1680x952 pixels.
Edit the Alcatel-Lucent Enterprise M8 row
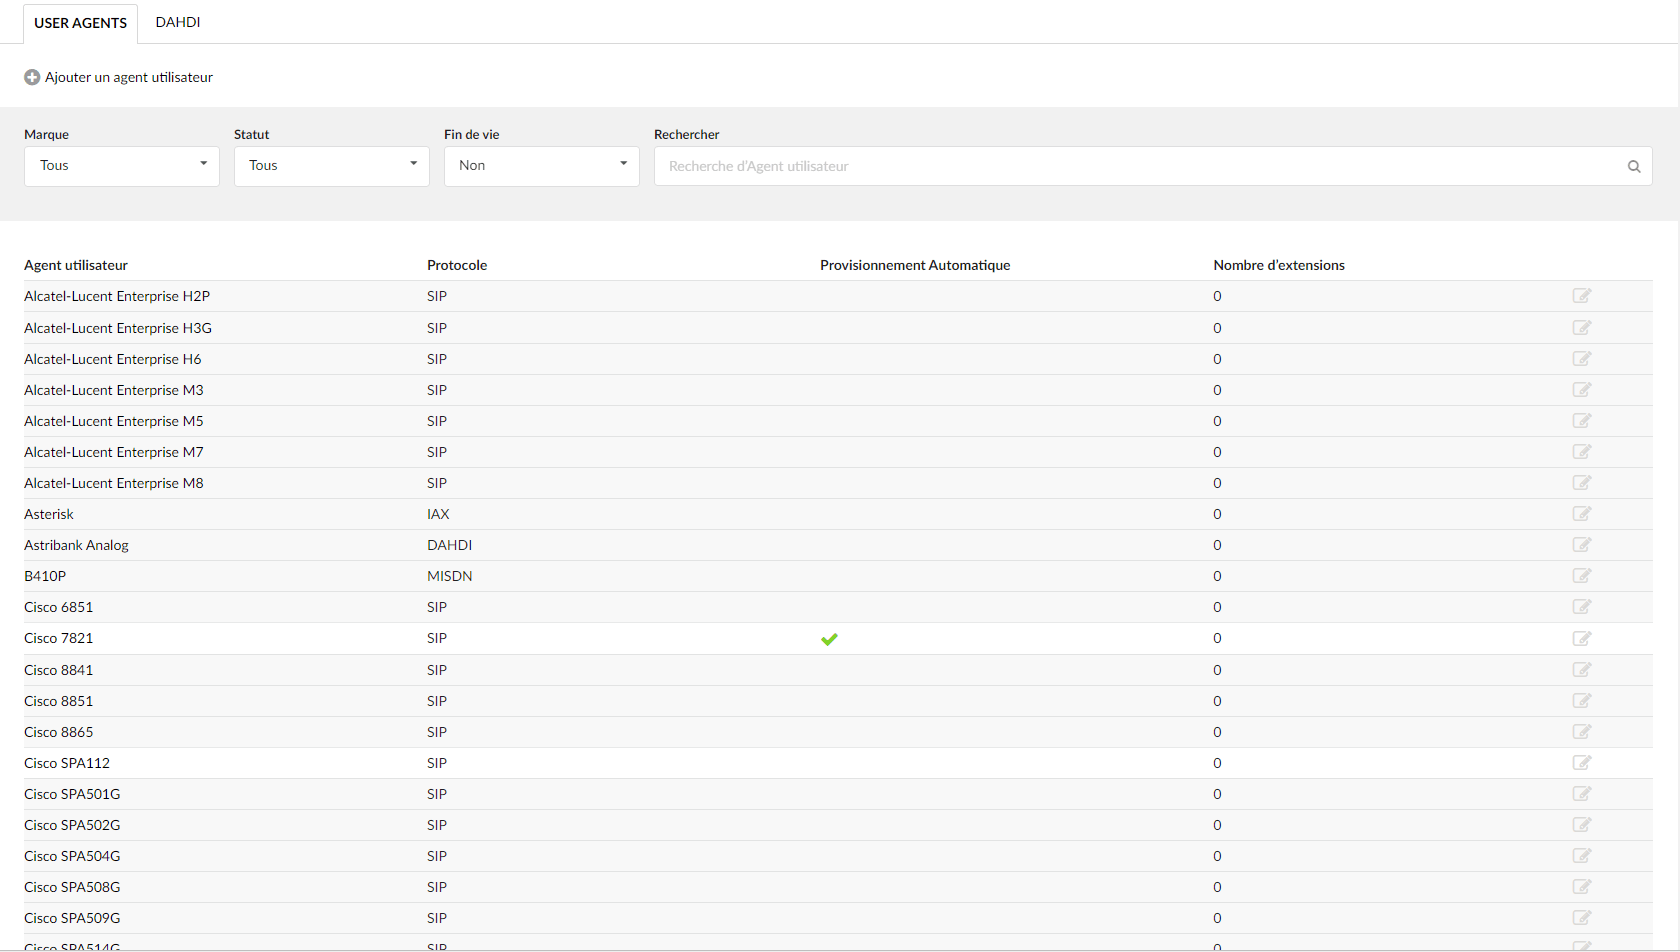[1582, 483]
